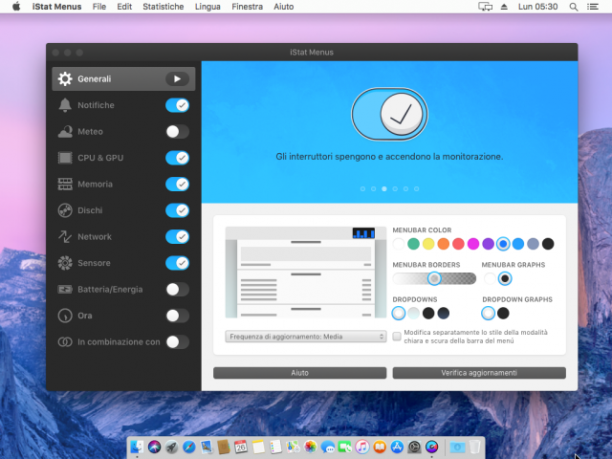Viewport: 612px width, 459px height.
Task: Enable the Ora switch
Action: click(177, 315)
